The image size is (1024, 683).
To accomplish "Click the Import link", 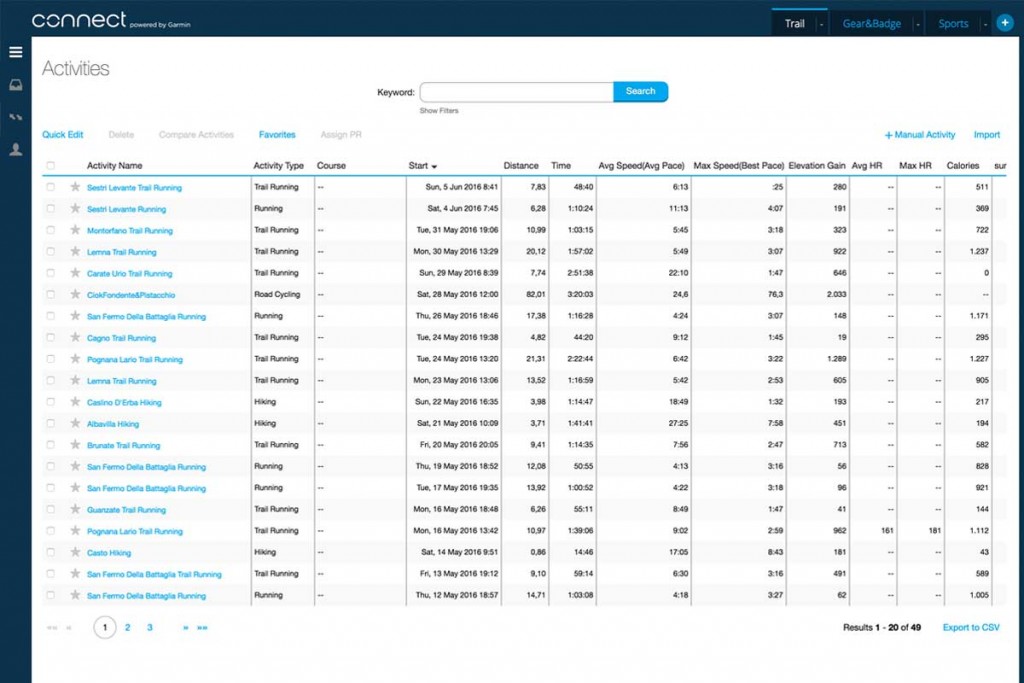I will (986, 135).
